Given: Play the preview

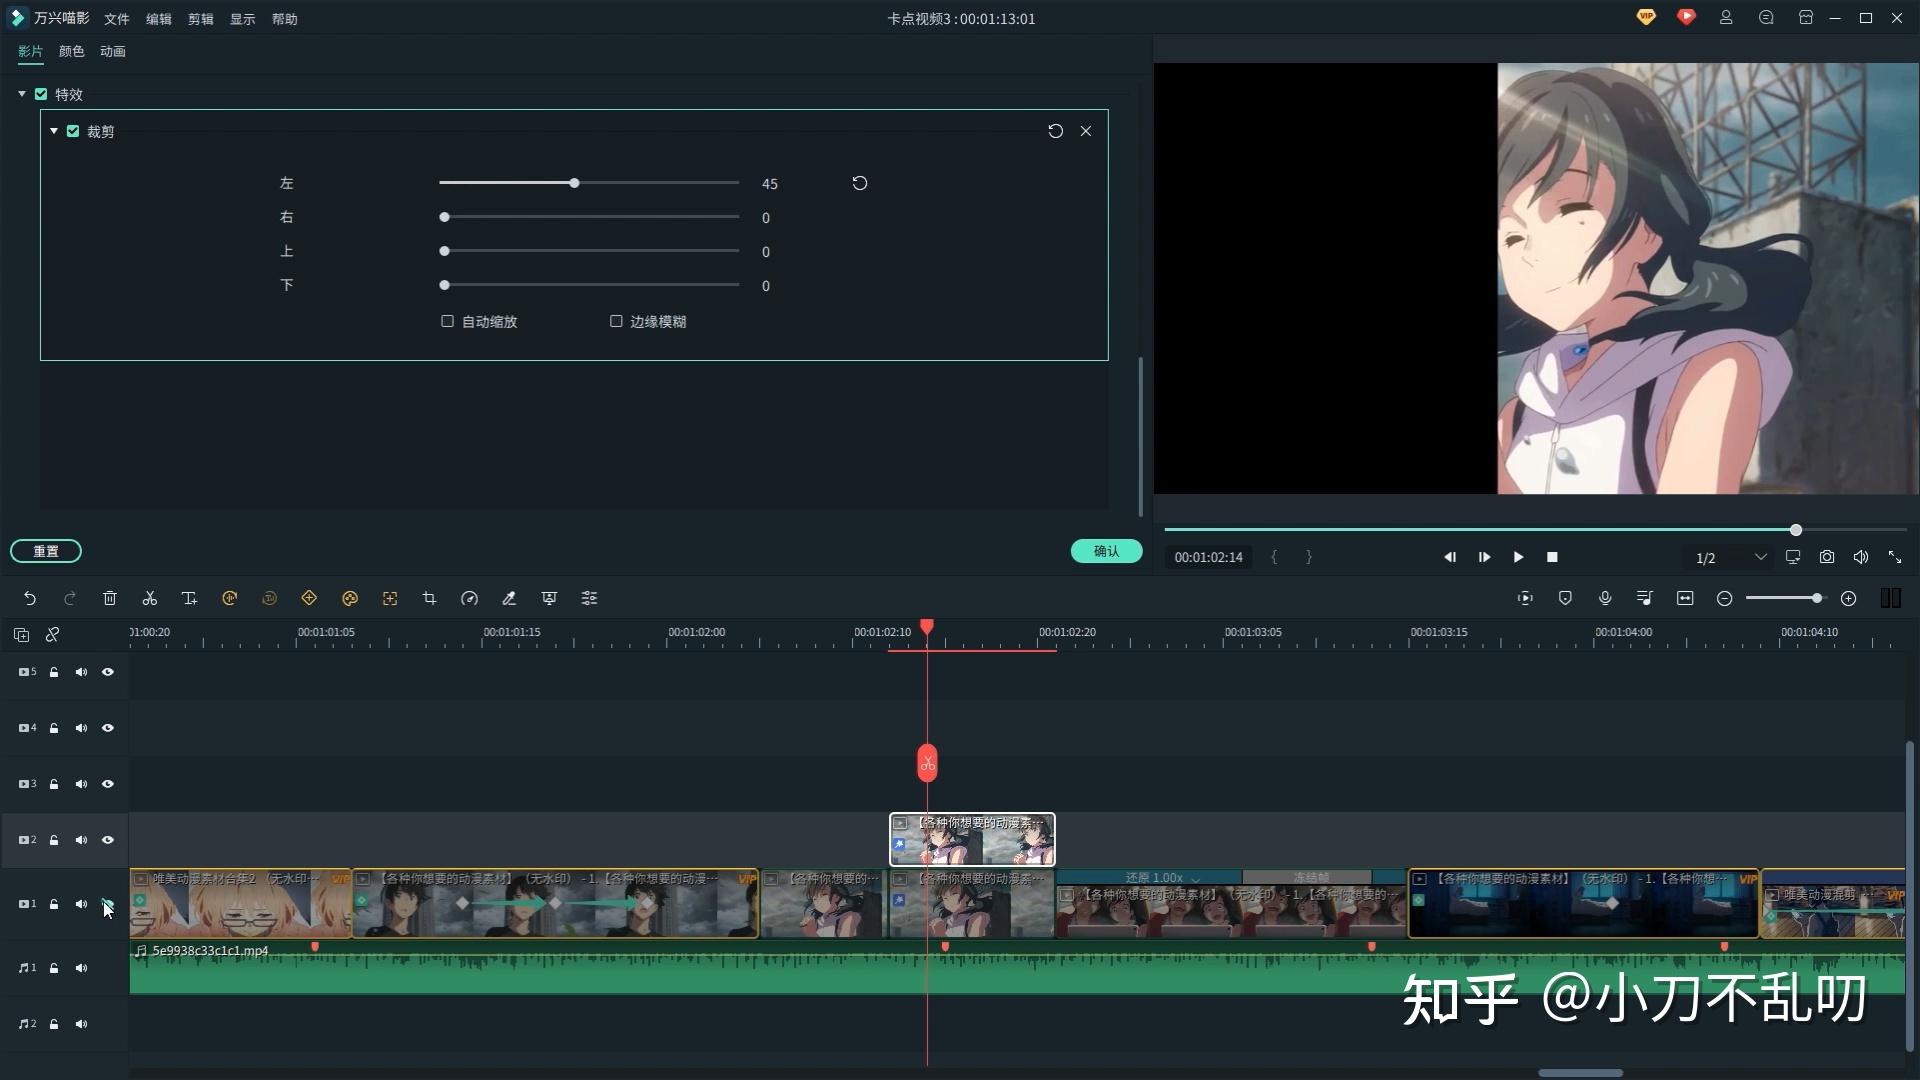Looking at the screenshot, I should pos(1518,557).
